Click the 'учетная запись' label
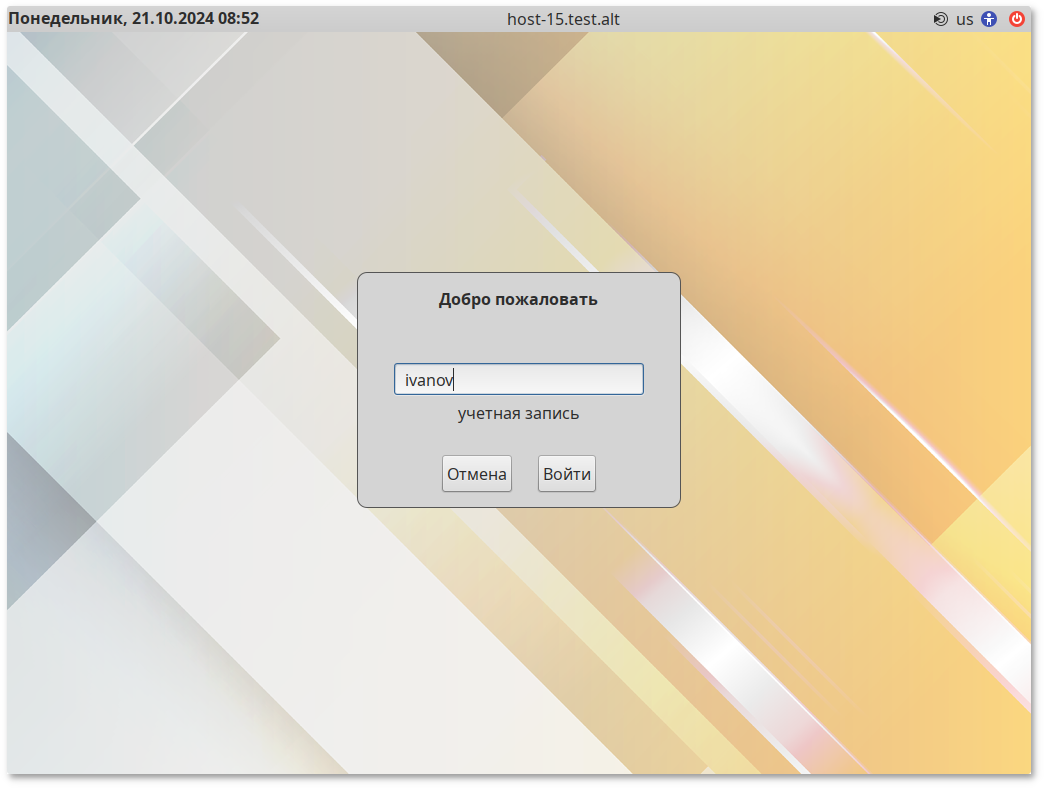1044x788 pixels. point(518,413)
